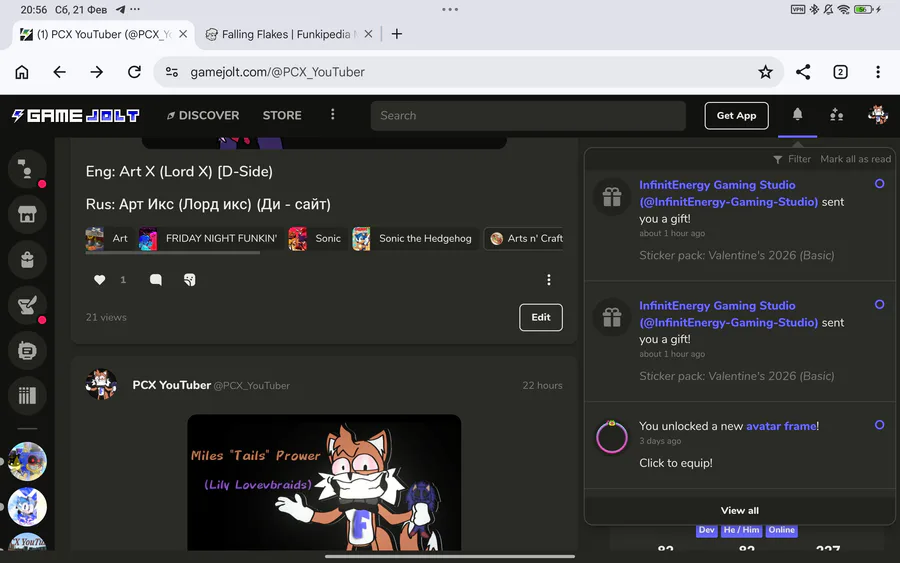Select the FRIDAY NIGHT FUNKIN' community tag
The image size is (900, 563).
pos(210,238)
